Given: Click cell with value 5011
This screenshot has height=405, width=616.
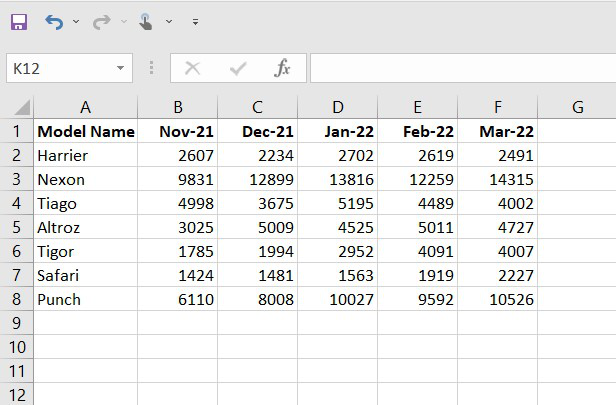Looking at the screenshot, I should pos(418,227).
